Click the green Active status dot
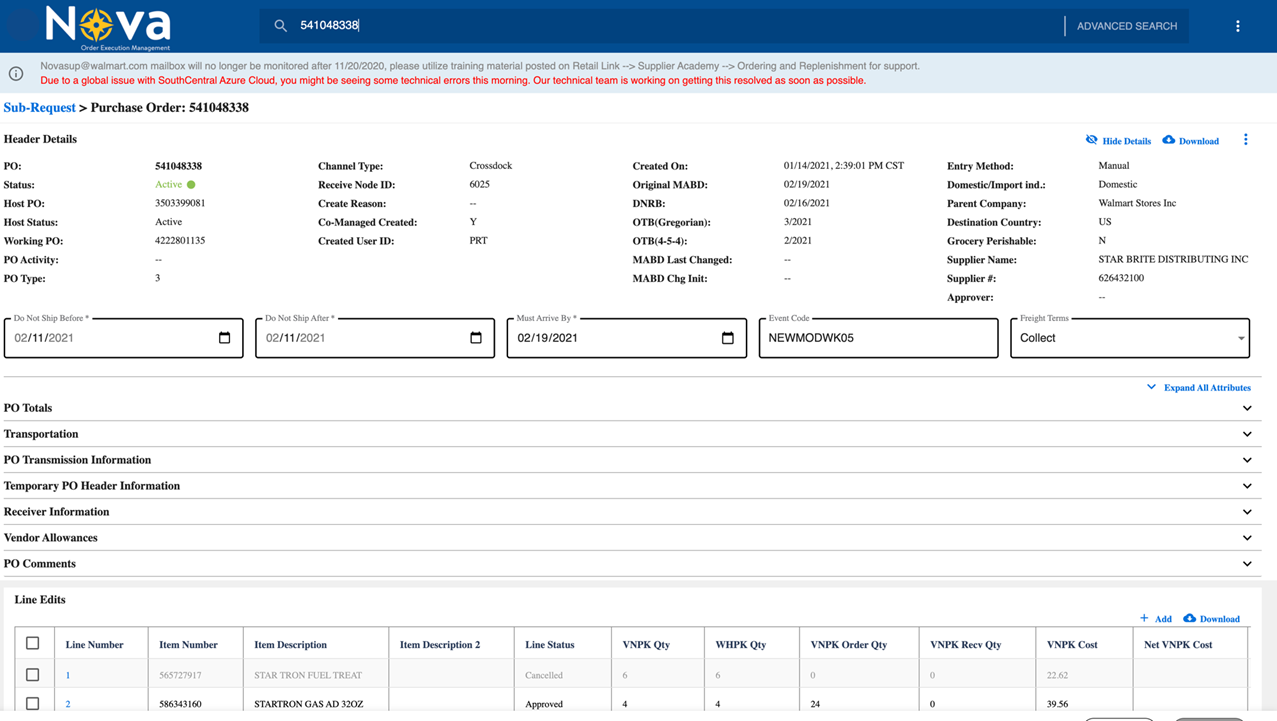 coord(191,185)
